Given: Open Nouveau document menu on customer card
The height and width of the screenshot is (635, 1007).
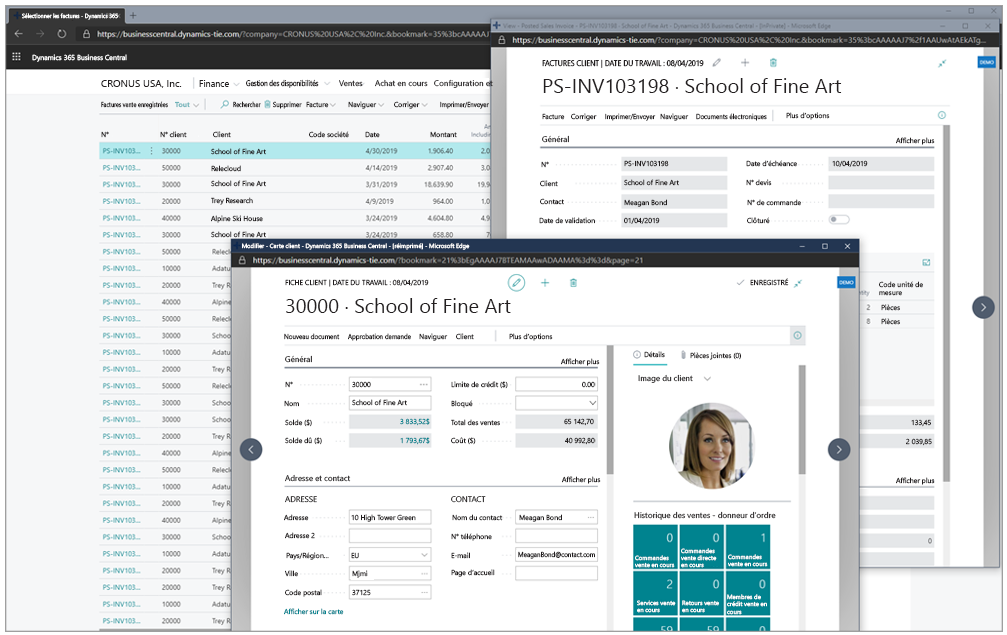Looking at the screenshot, I should click(x=311, y=336).
